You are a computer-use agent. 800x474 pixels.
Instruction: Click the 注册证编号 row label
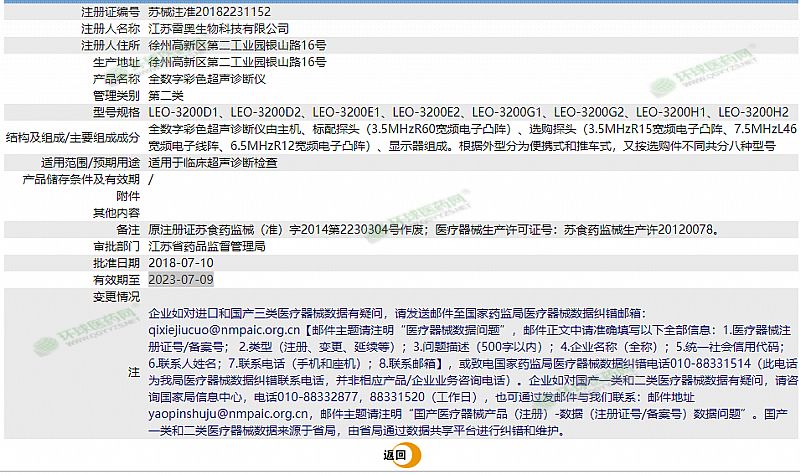(110, 12)
